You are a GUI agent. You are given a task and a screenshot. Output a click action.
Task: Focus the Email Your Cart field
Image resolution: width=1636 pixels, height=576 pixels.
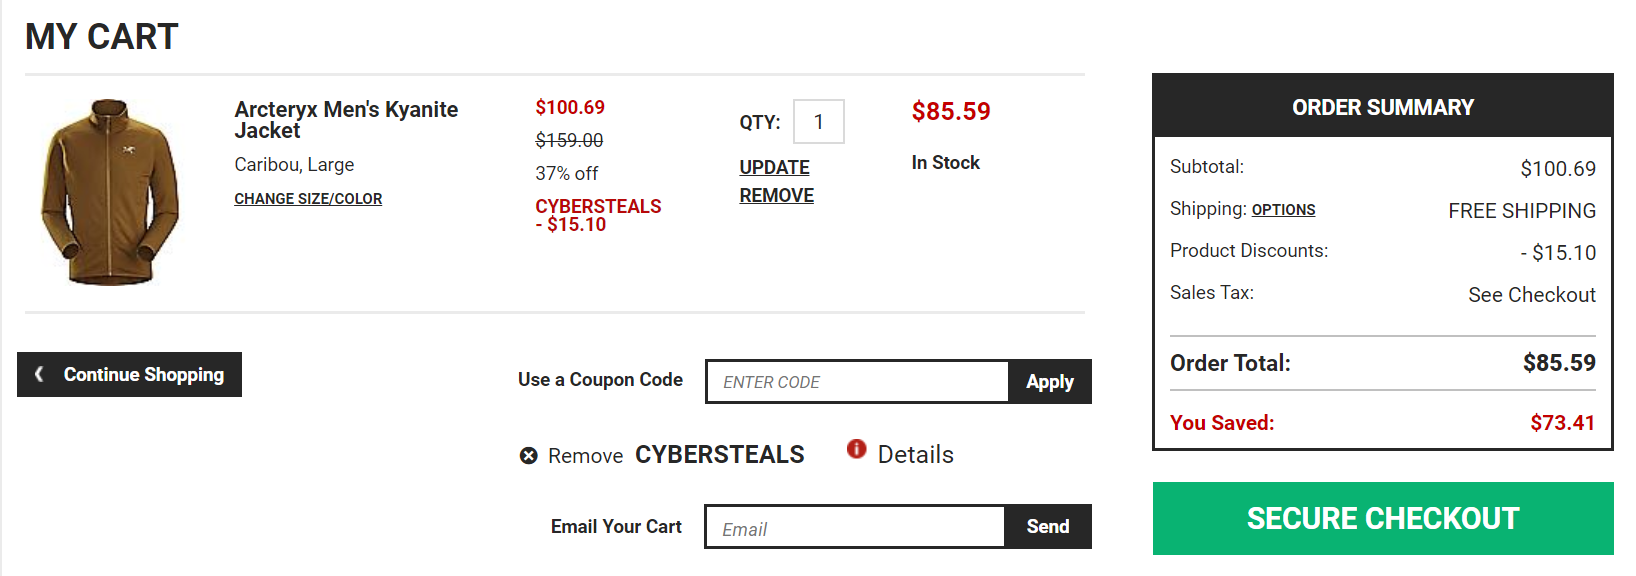855,527
